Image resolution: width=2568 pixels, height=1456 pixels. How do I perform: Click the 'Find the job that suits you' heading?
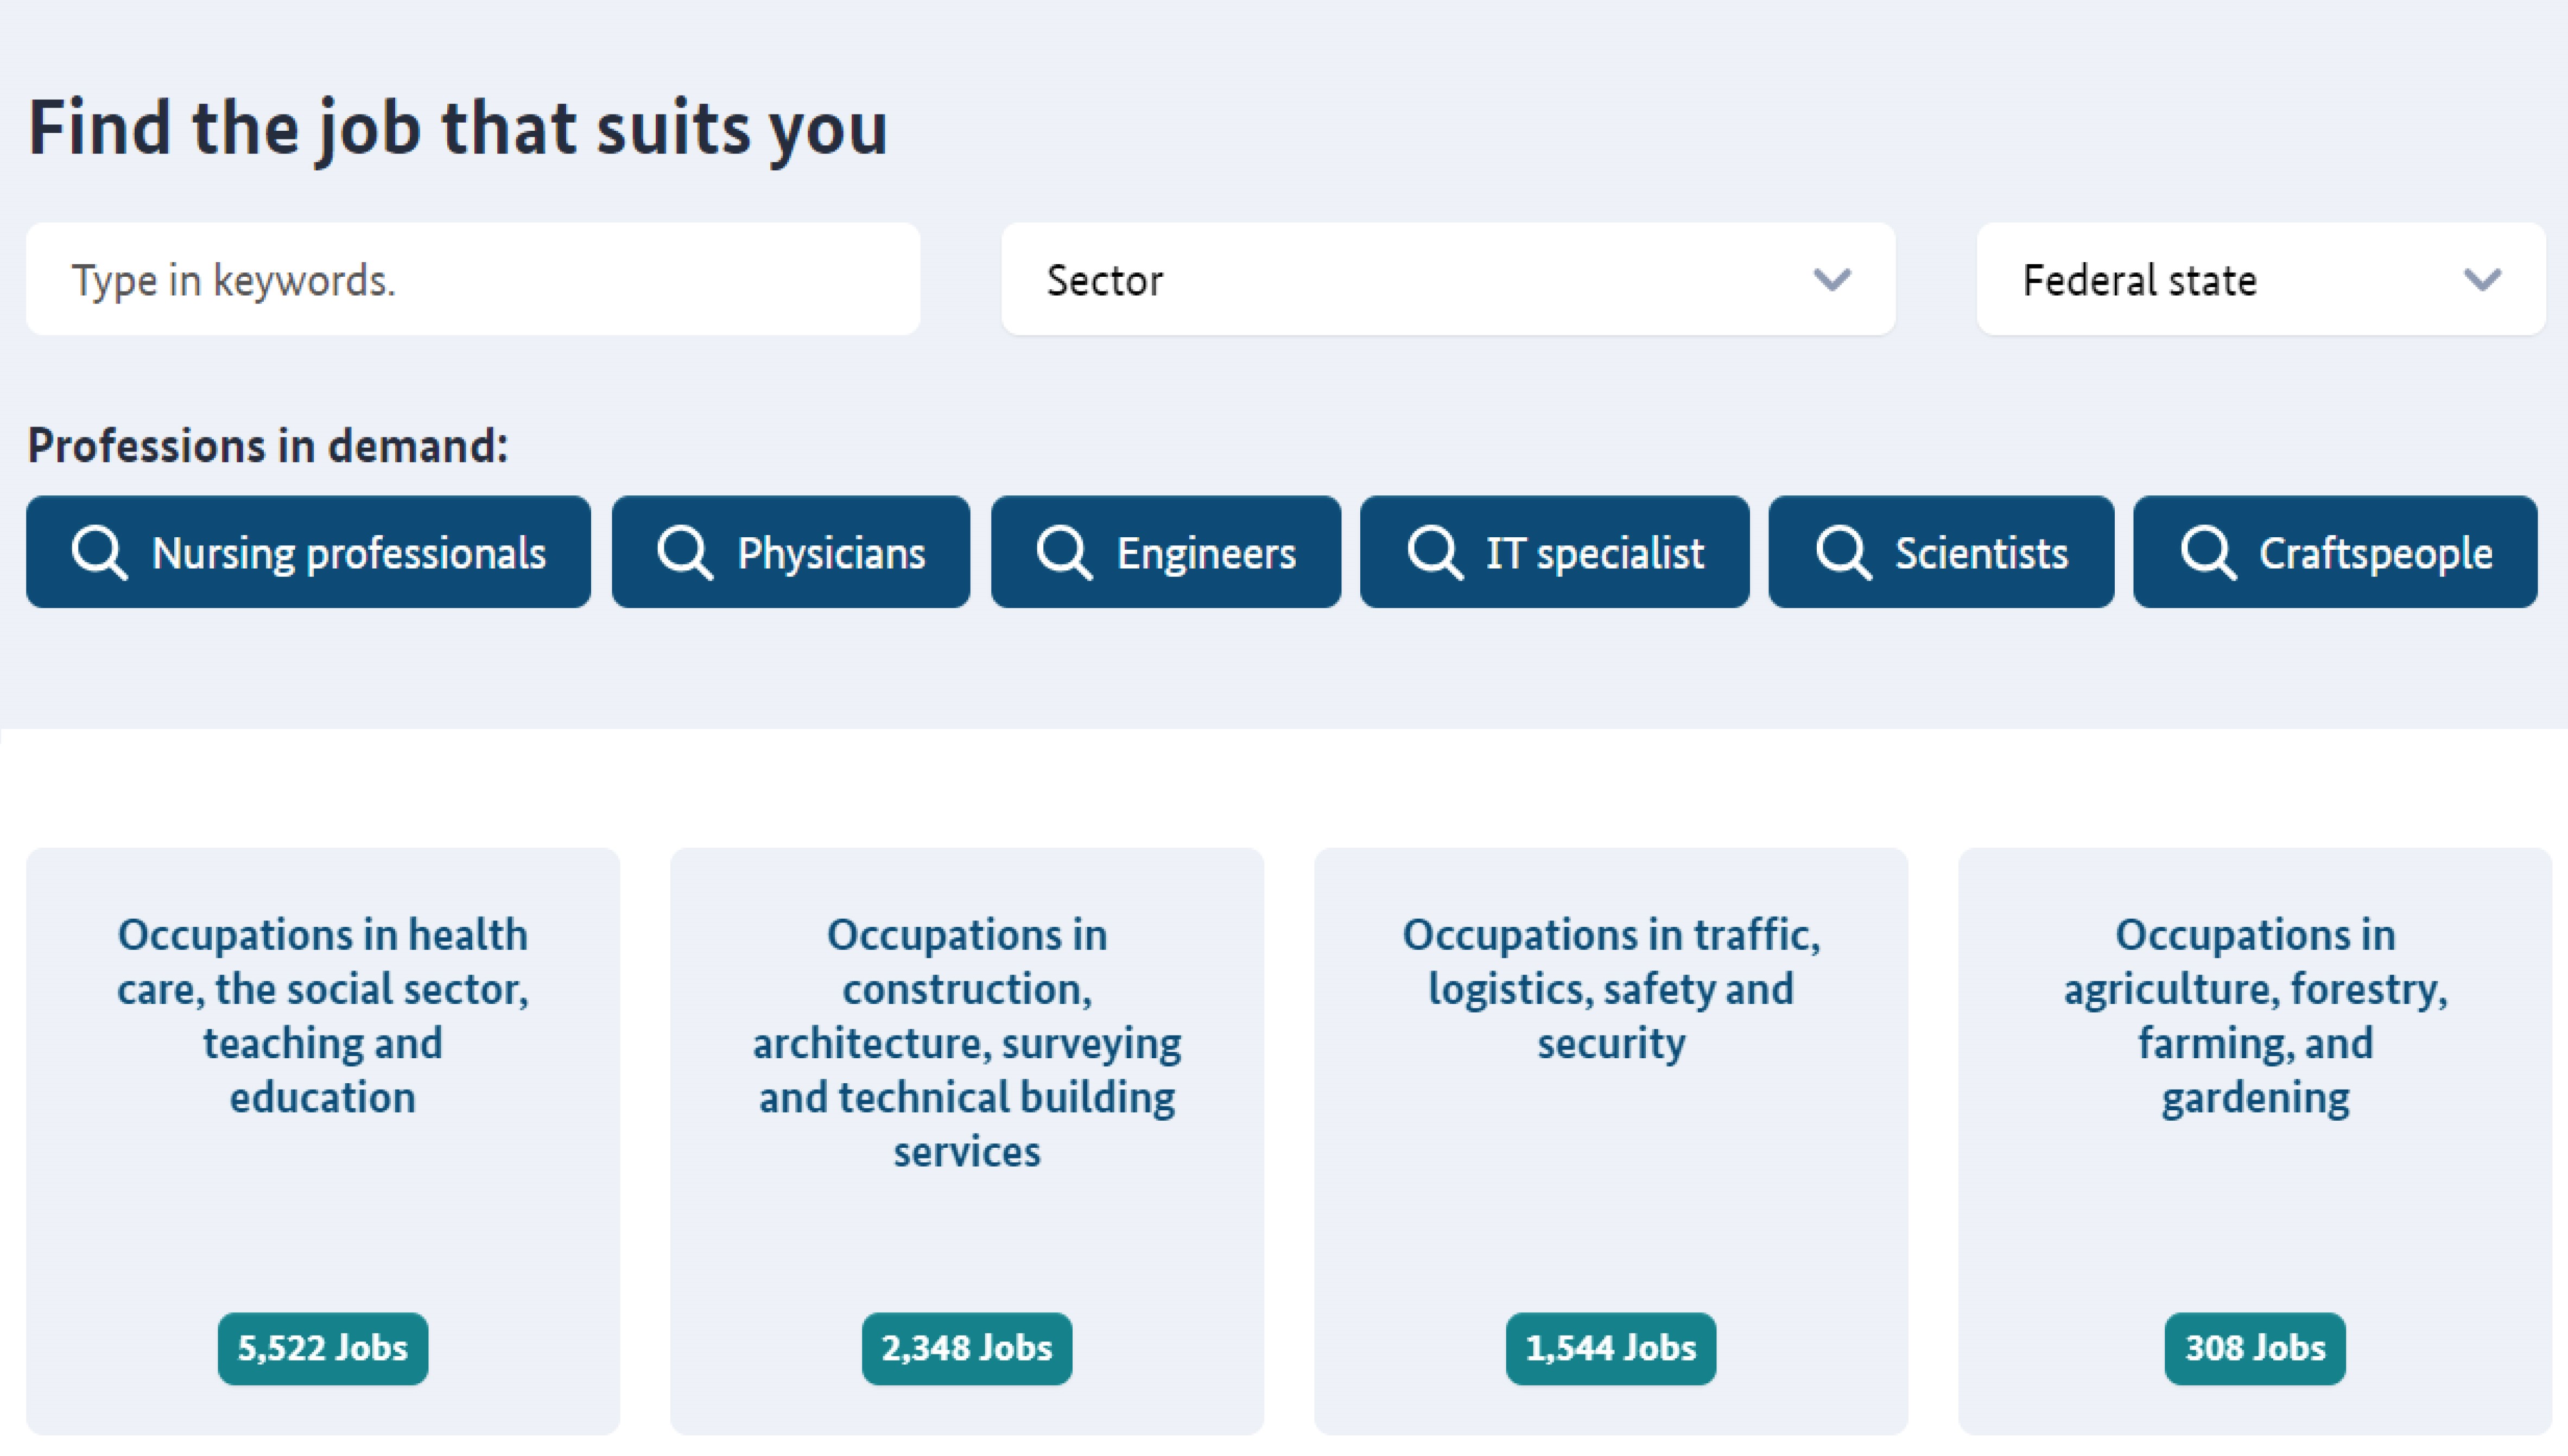458,130
